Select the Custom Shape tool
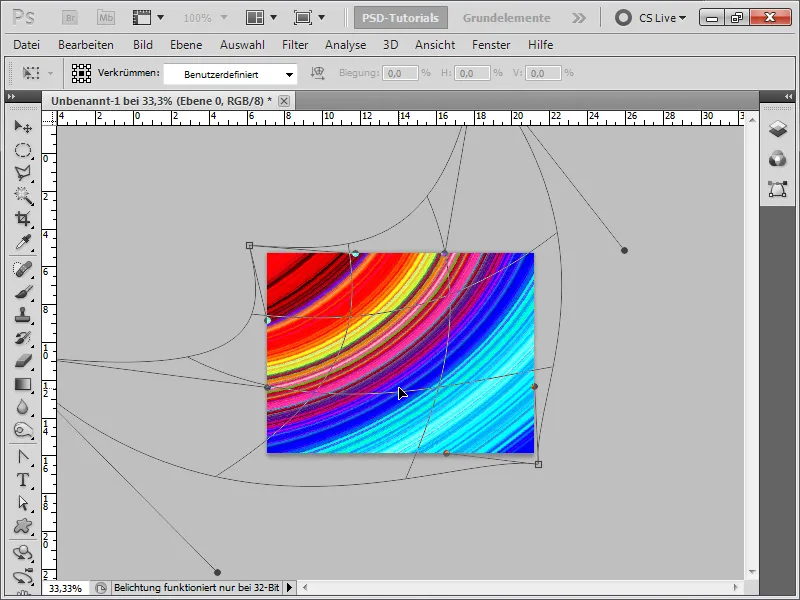This screenshot has width=800, height=600. click(23, 526)
